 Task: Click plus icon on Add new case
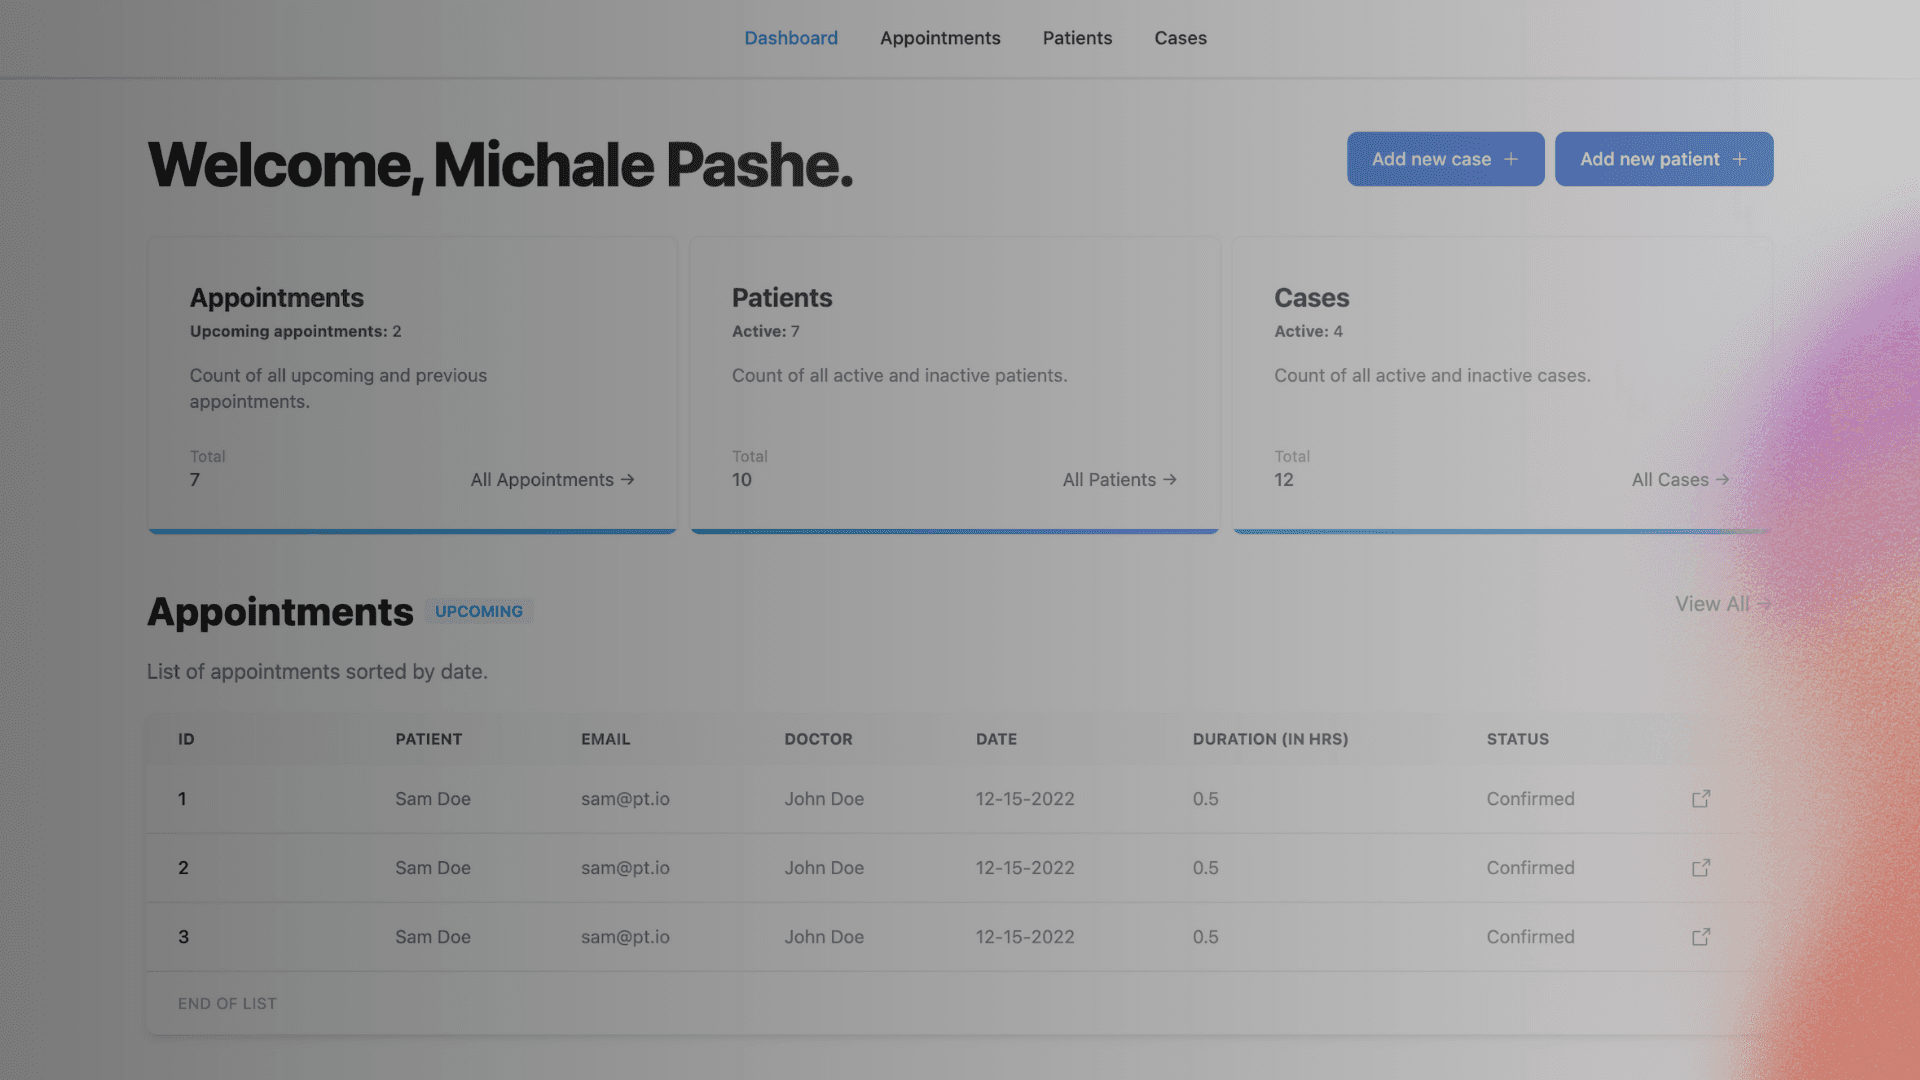(1511, 159)
